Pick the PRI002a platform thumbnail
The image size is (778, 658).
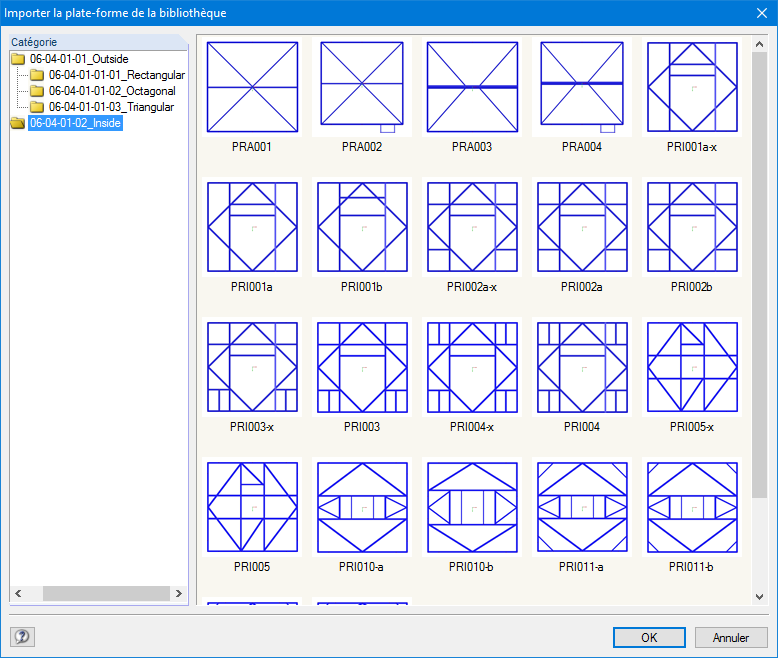(582, 227)
